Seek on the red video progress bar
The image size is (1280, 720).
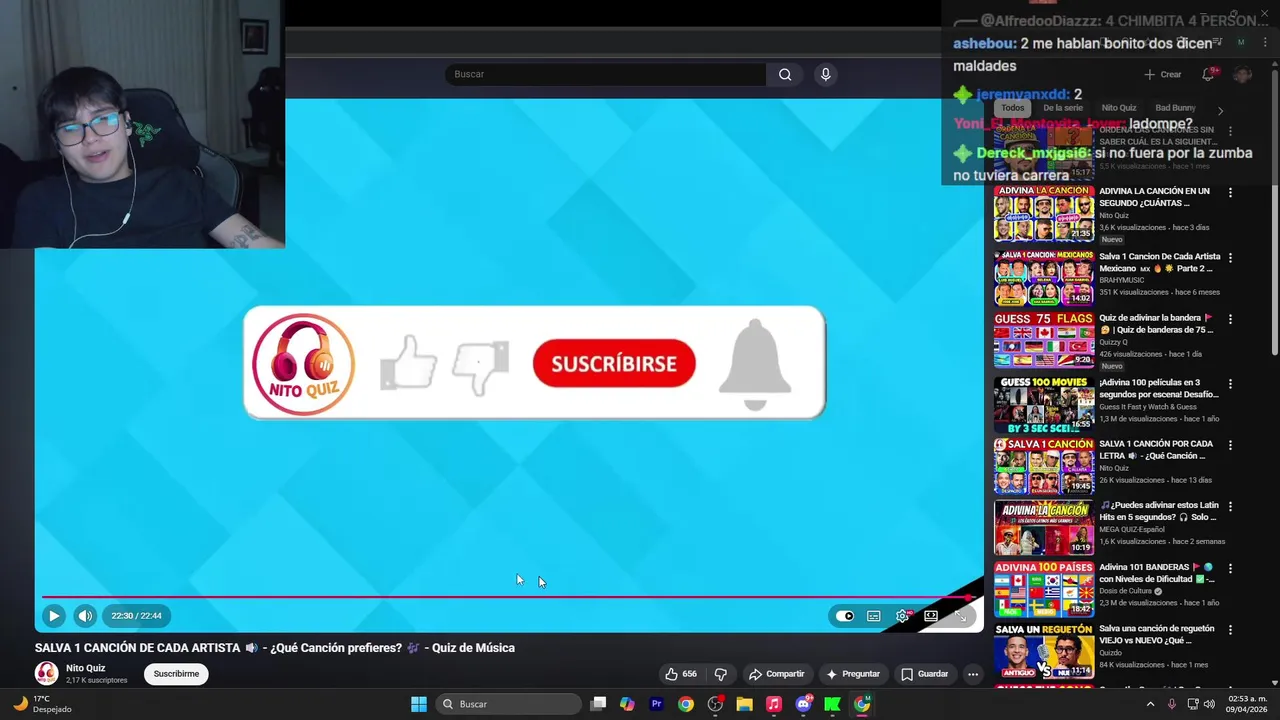509,598
